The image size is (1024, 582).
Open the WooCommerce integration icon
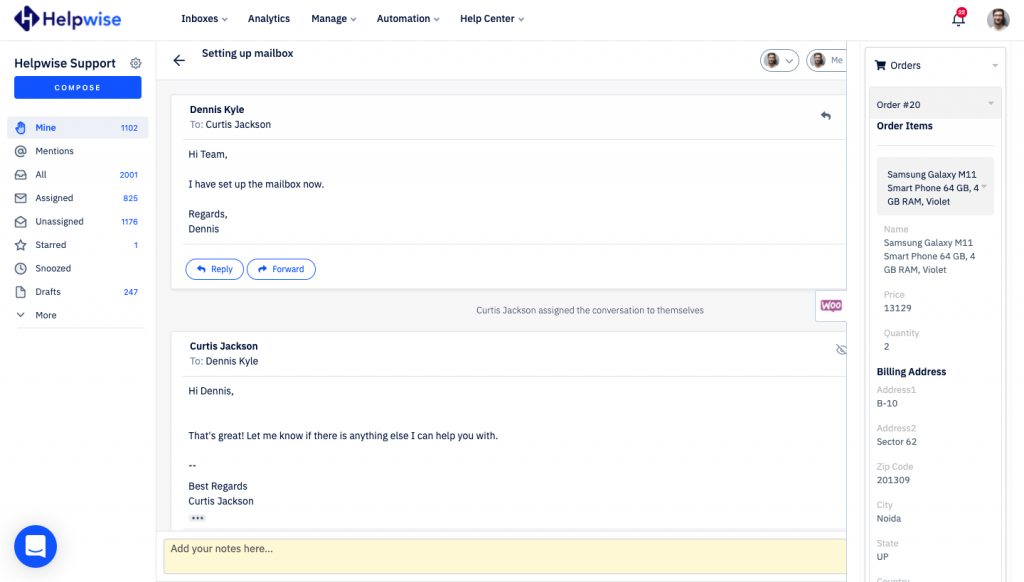pos(830,306)
